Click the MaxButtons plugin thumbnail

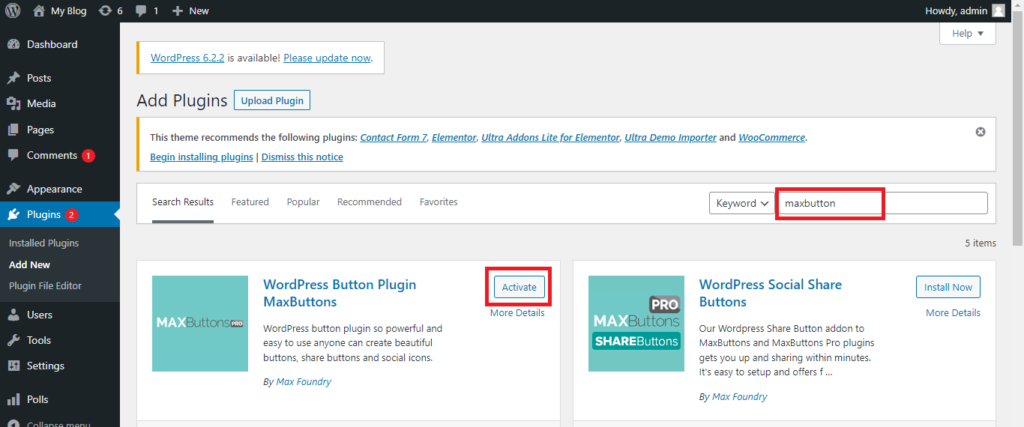tap(200, 323)
